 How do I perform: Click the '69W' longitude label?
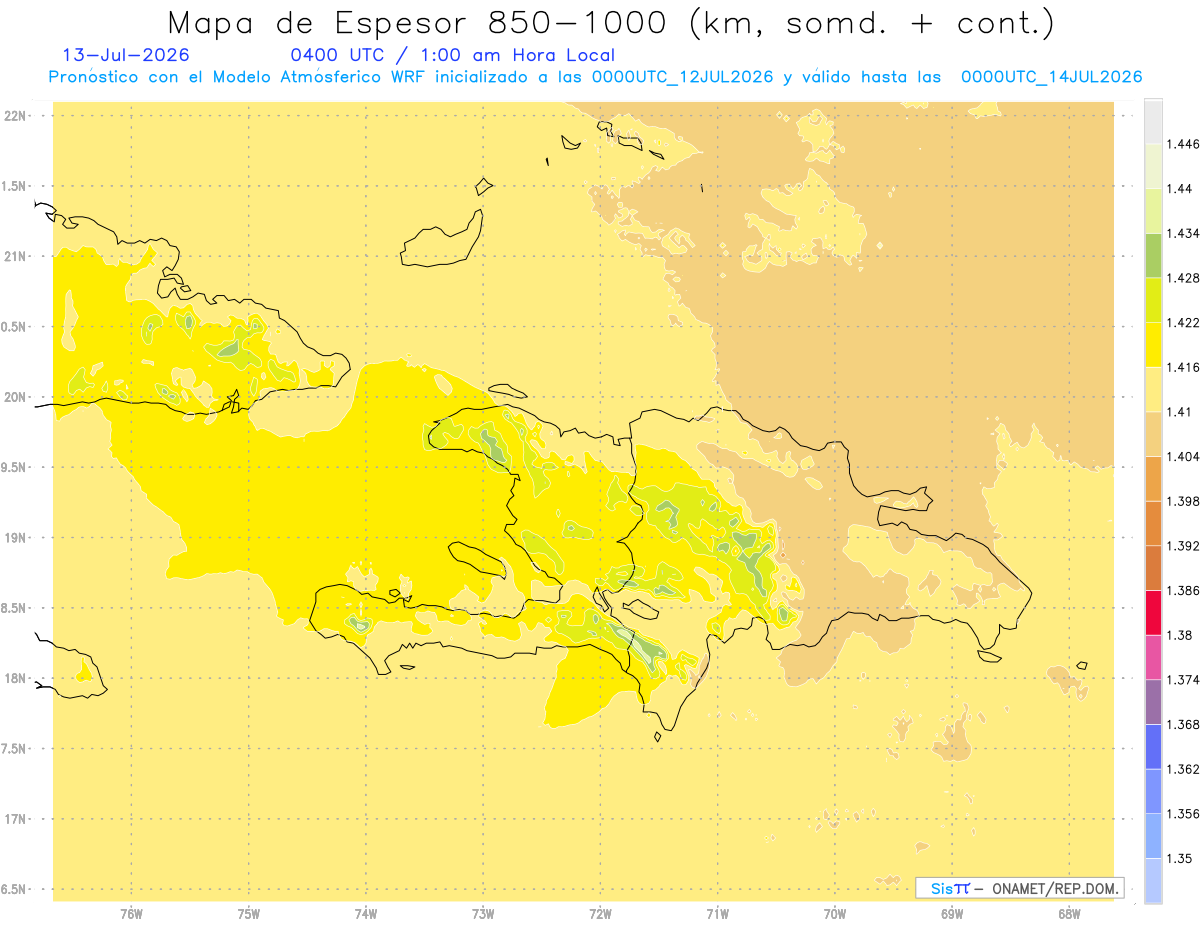(952, 914)
